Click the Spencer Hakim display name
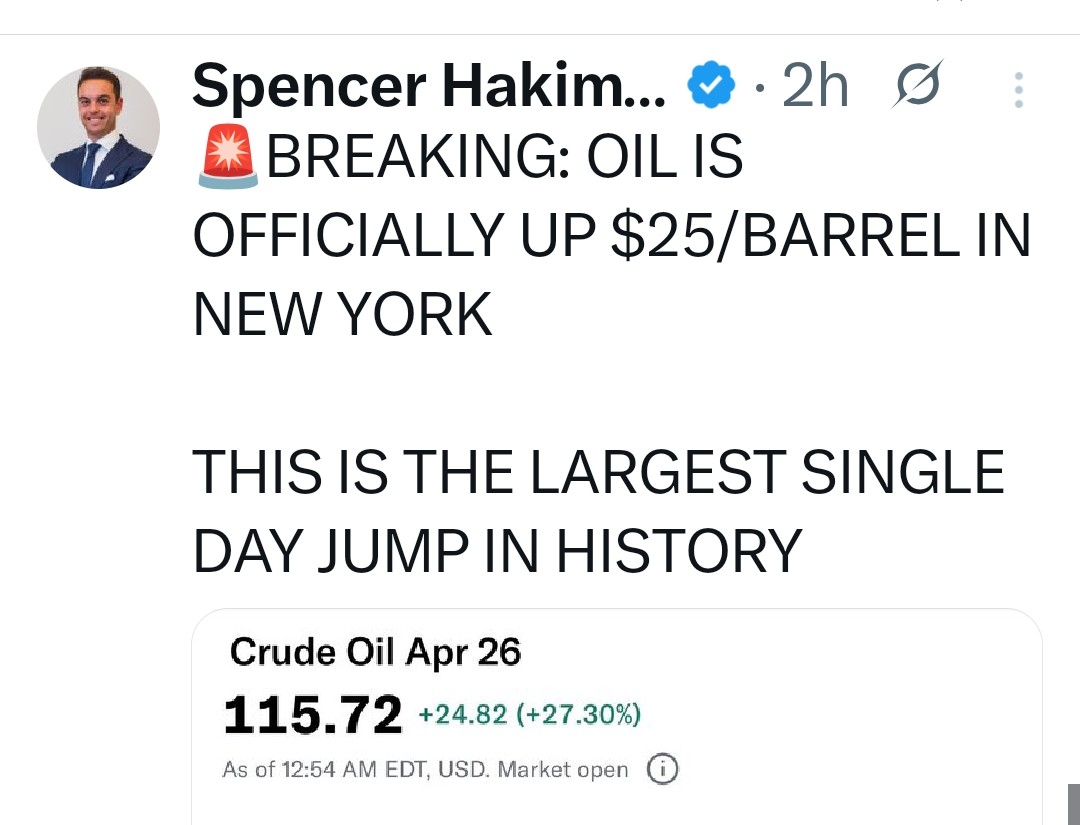The height and width of the screenshot is (825, 1080). coord(428,87)
